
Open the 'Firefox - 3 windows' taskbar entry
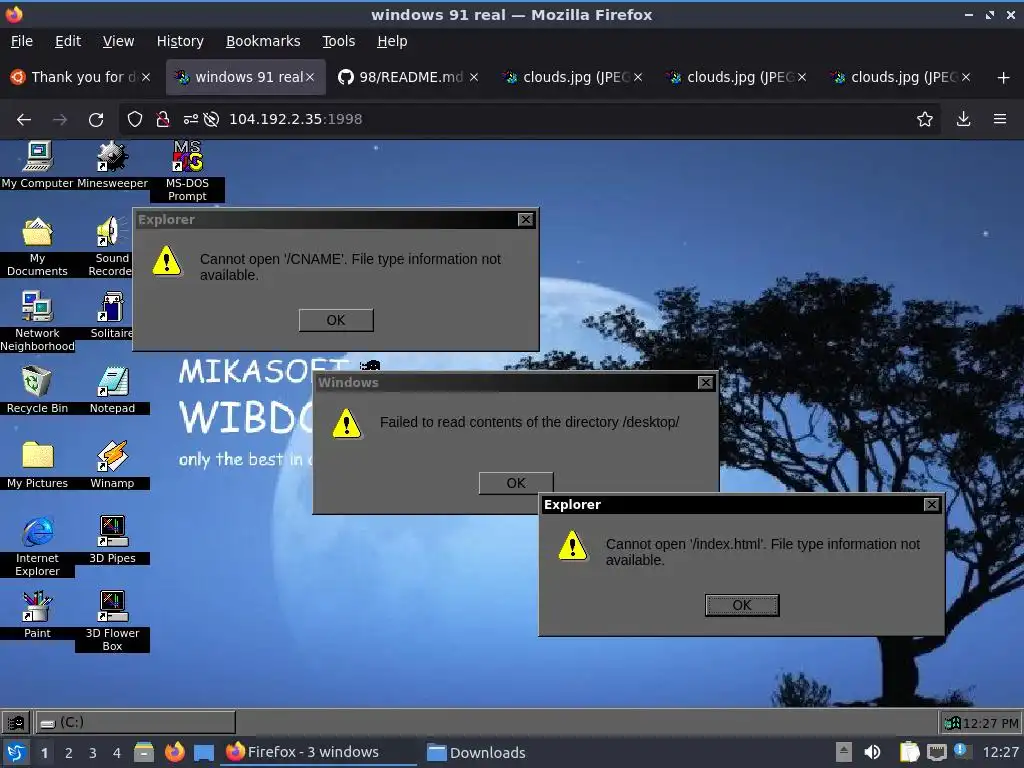320,752
